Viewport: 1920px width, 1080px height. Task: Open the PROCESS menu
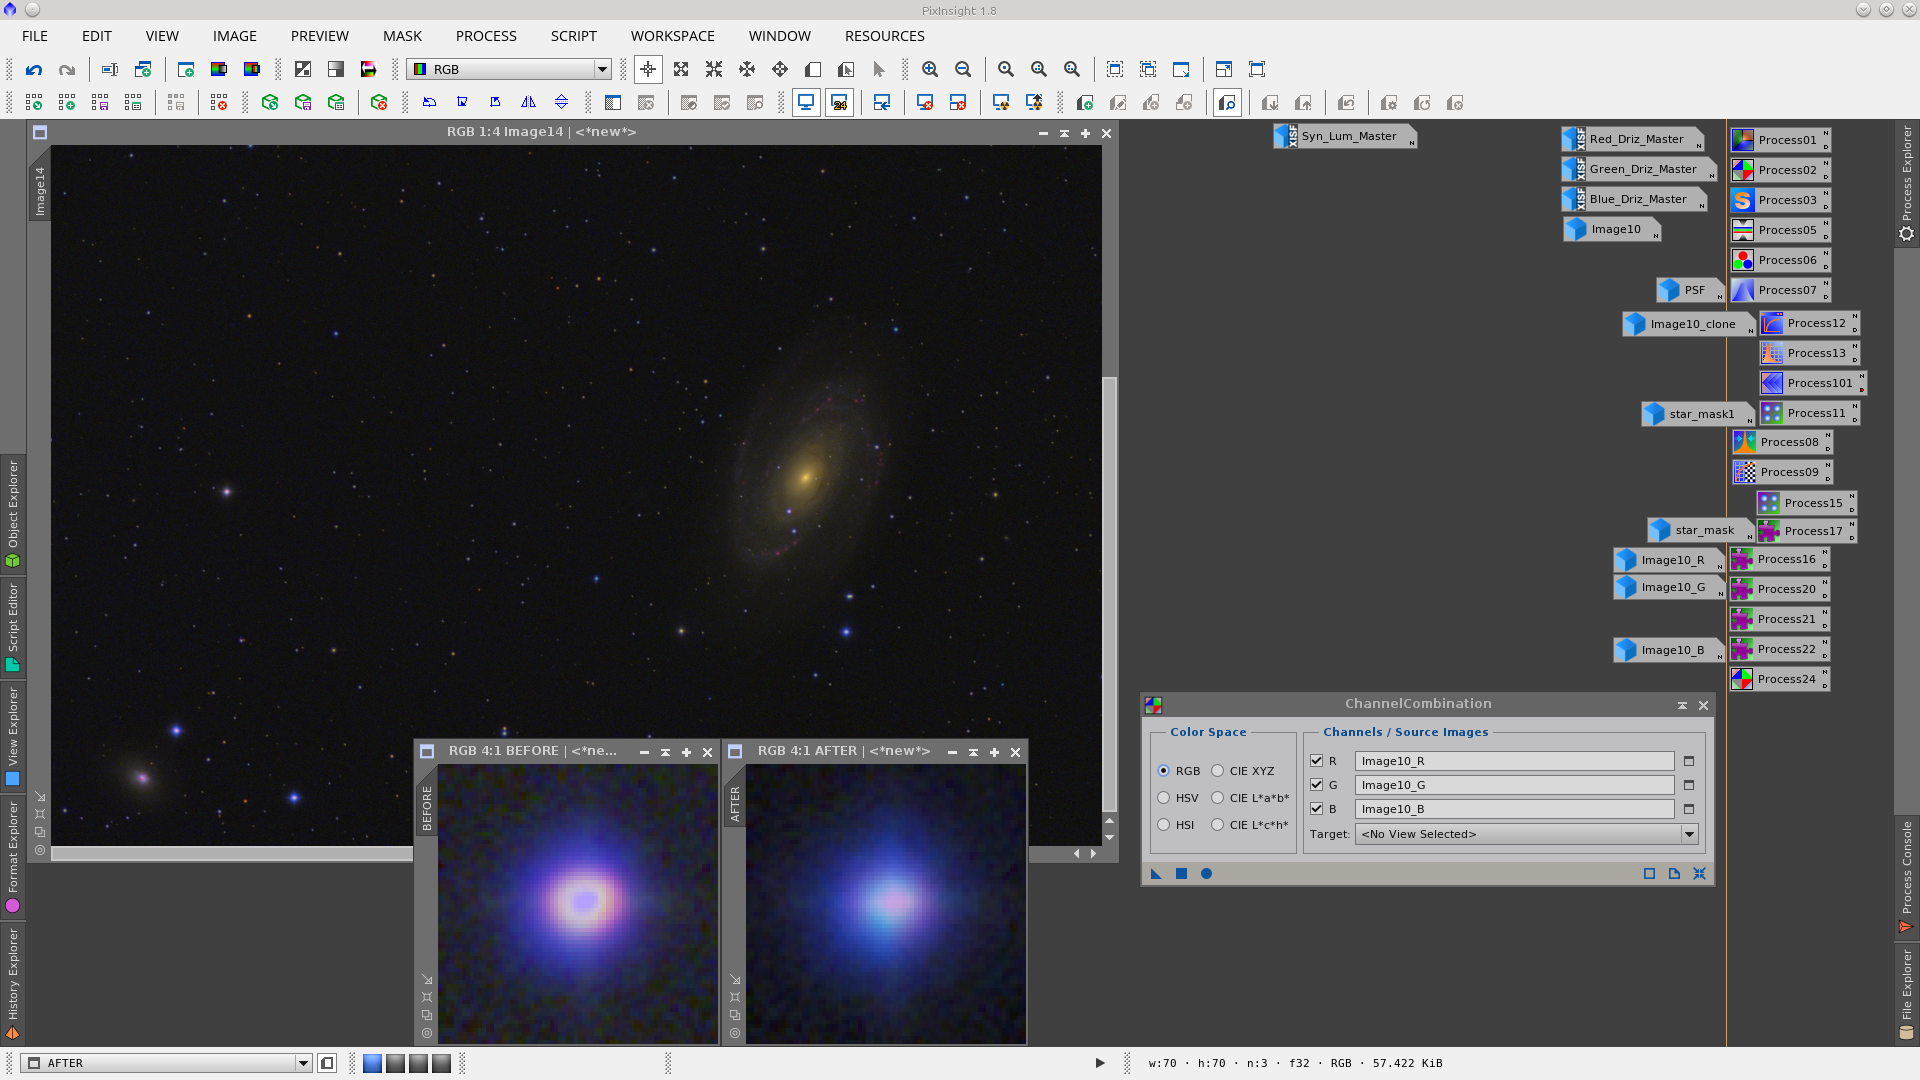485,36
